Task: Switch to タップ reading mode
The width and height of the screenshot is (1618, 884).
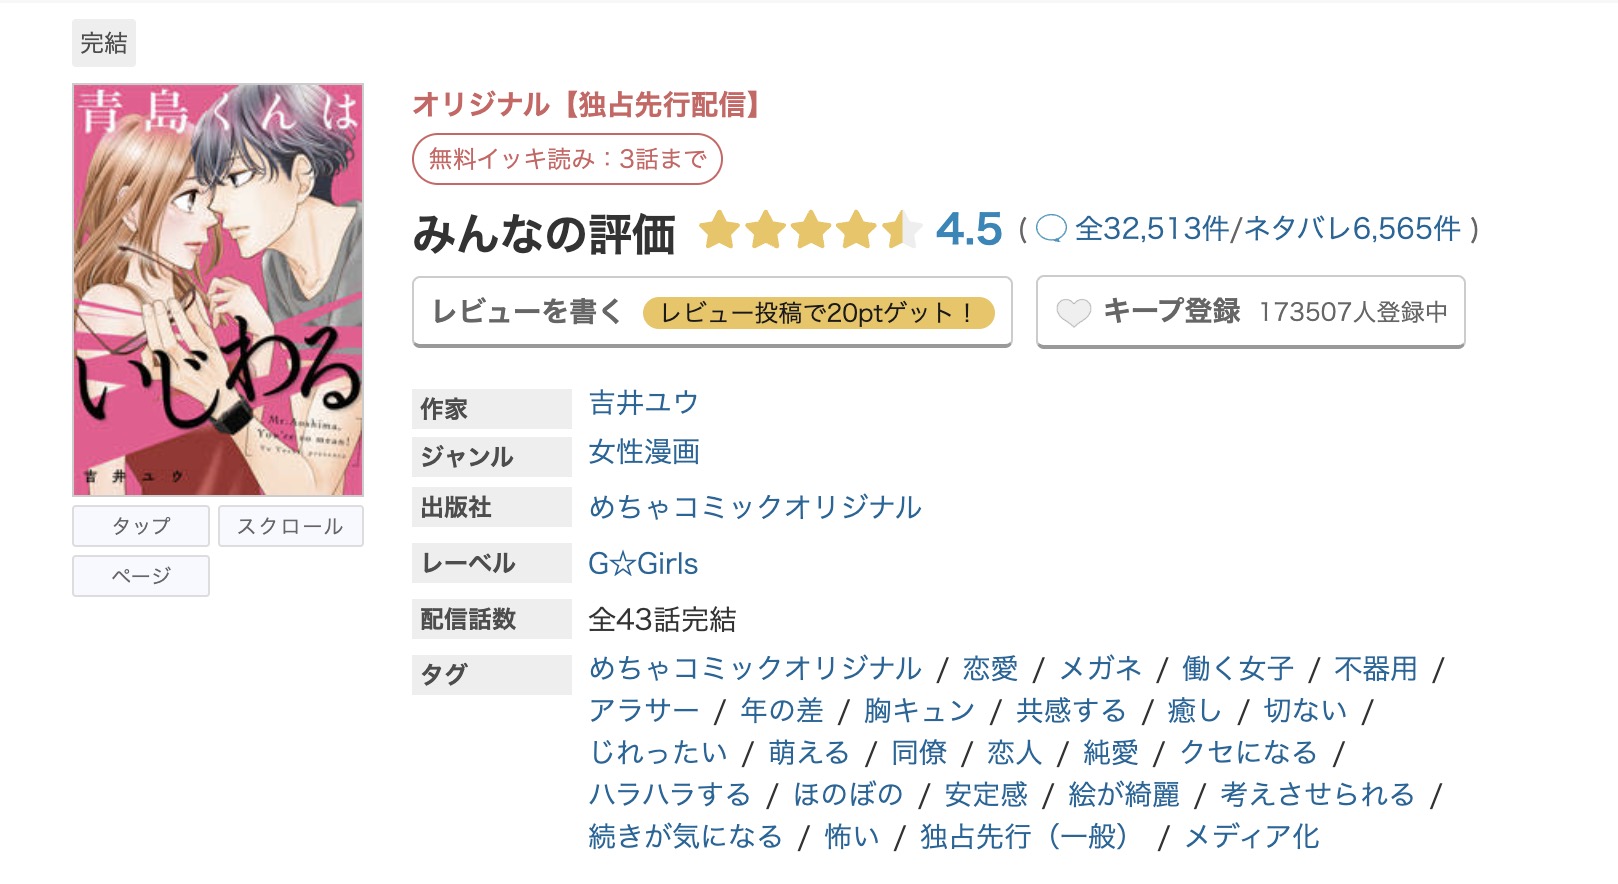Action: 140,525
